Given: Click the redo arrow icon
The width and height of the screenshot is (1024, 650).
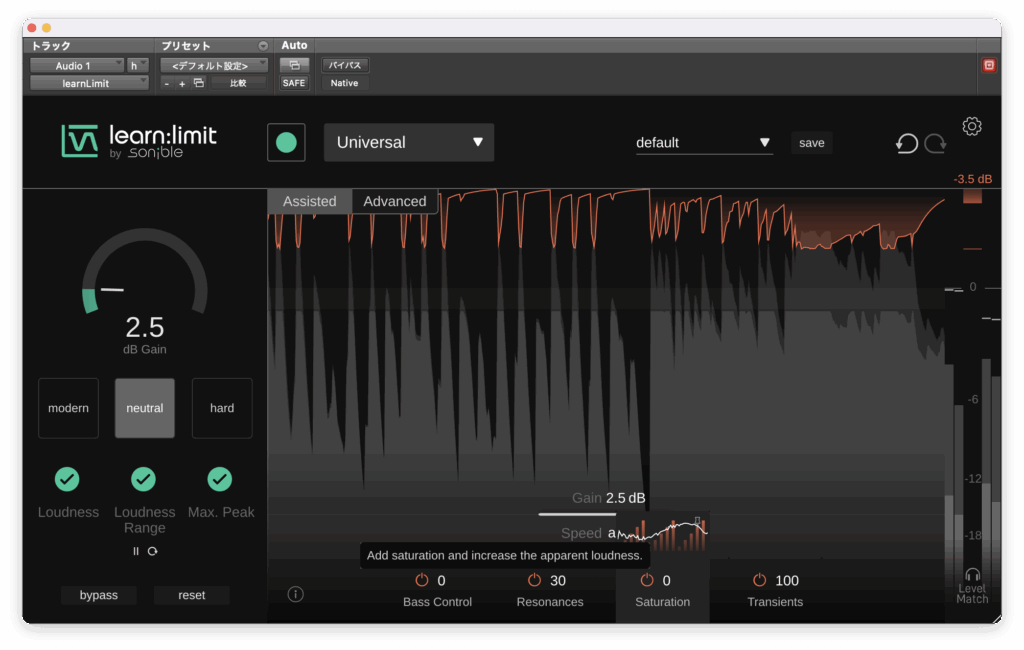Looking at the screenshot, I should coord(935,143).
